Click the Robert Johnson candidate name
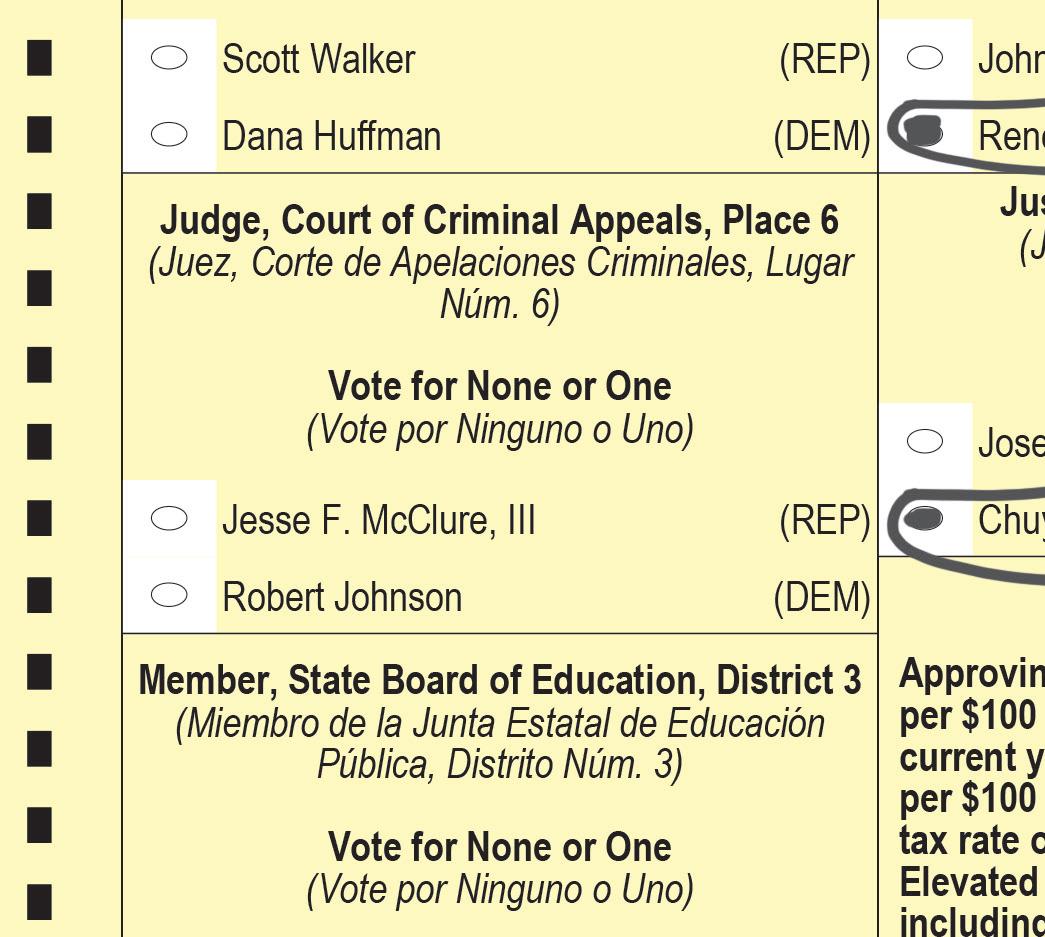The image size is (1045, 937). pyautogui.click(x=342, y=597)
